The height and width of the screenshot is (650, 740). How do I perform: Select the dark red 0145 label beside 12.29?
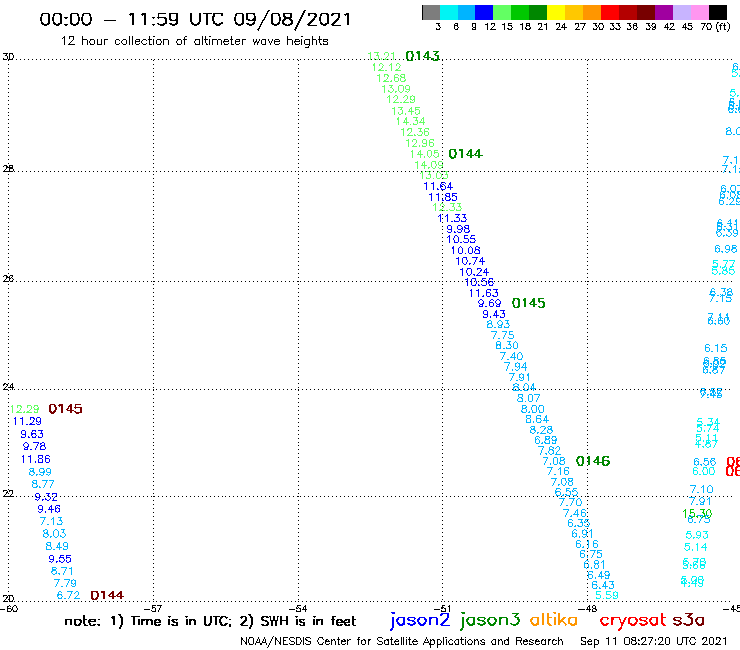[65, 409]
